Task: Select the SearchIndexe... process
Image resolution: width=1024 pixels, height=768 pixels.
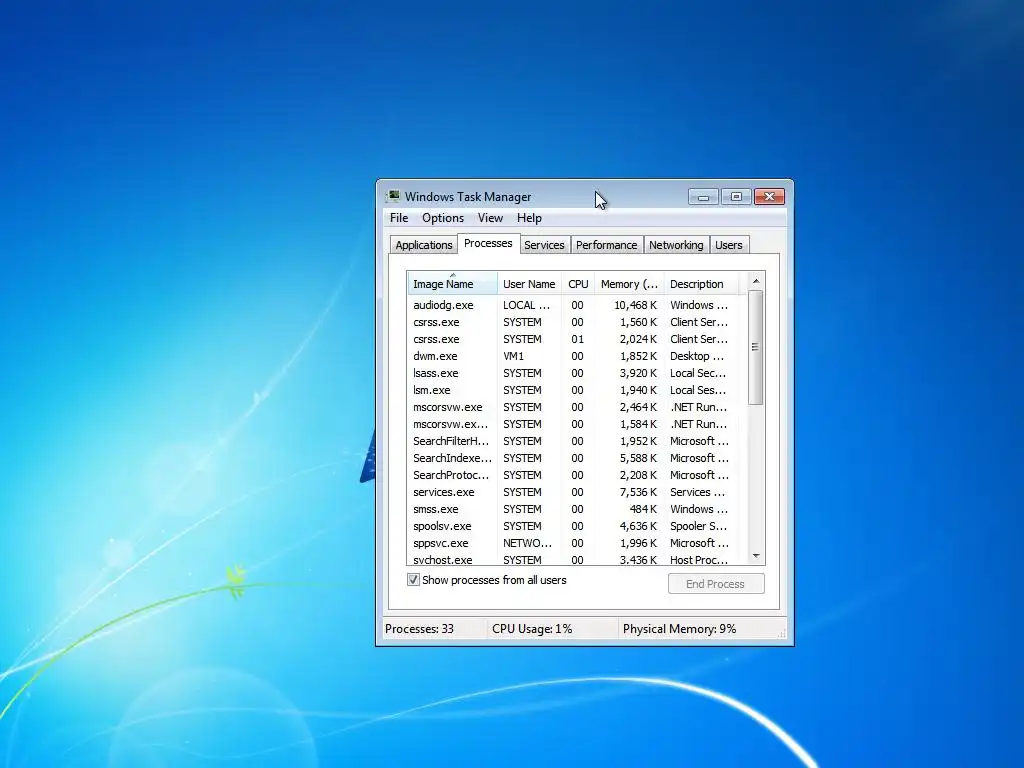Action: pos(577,458)
